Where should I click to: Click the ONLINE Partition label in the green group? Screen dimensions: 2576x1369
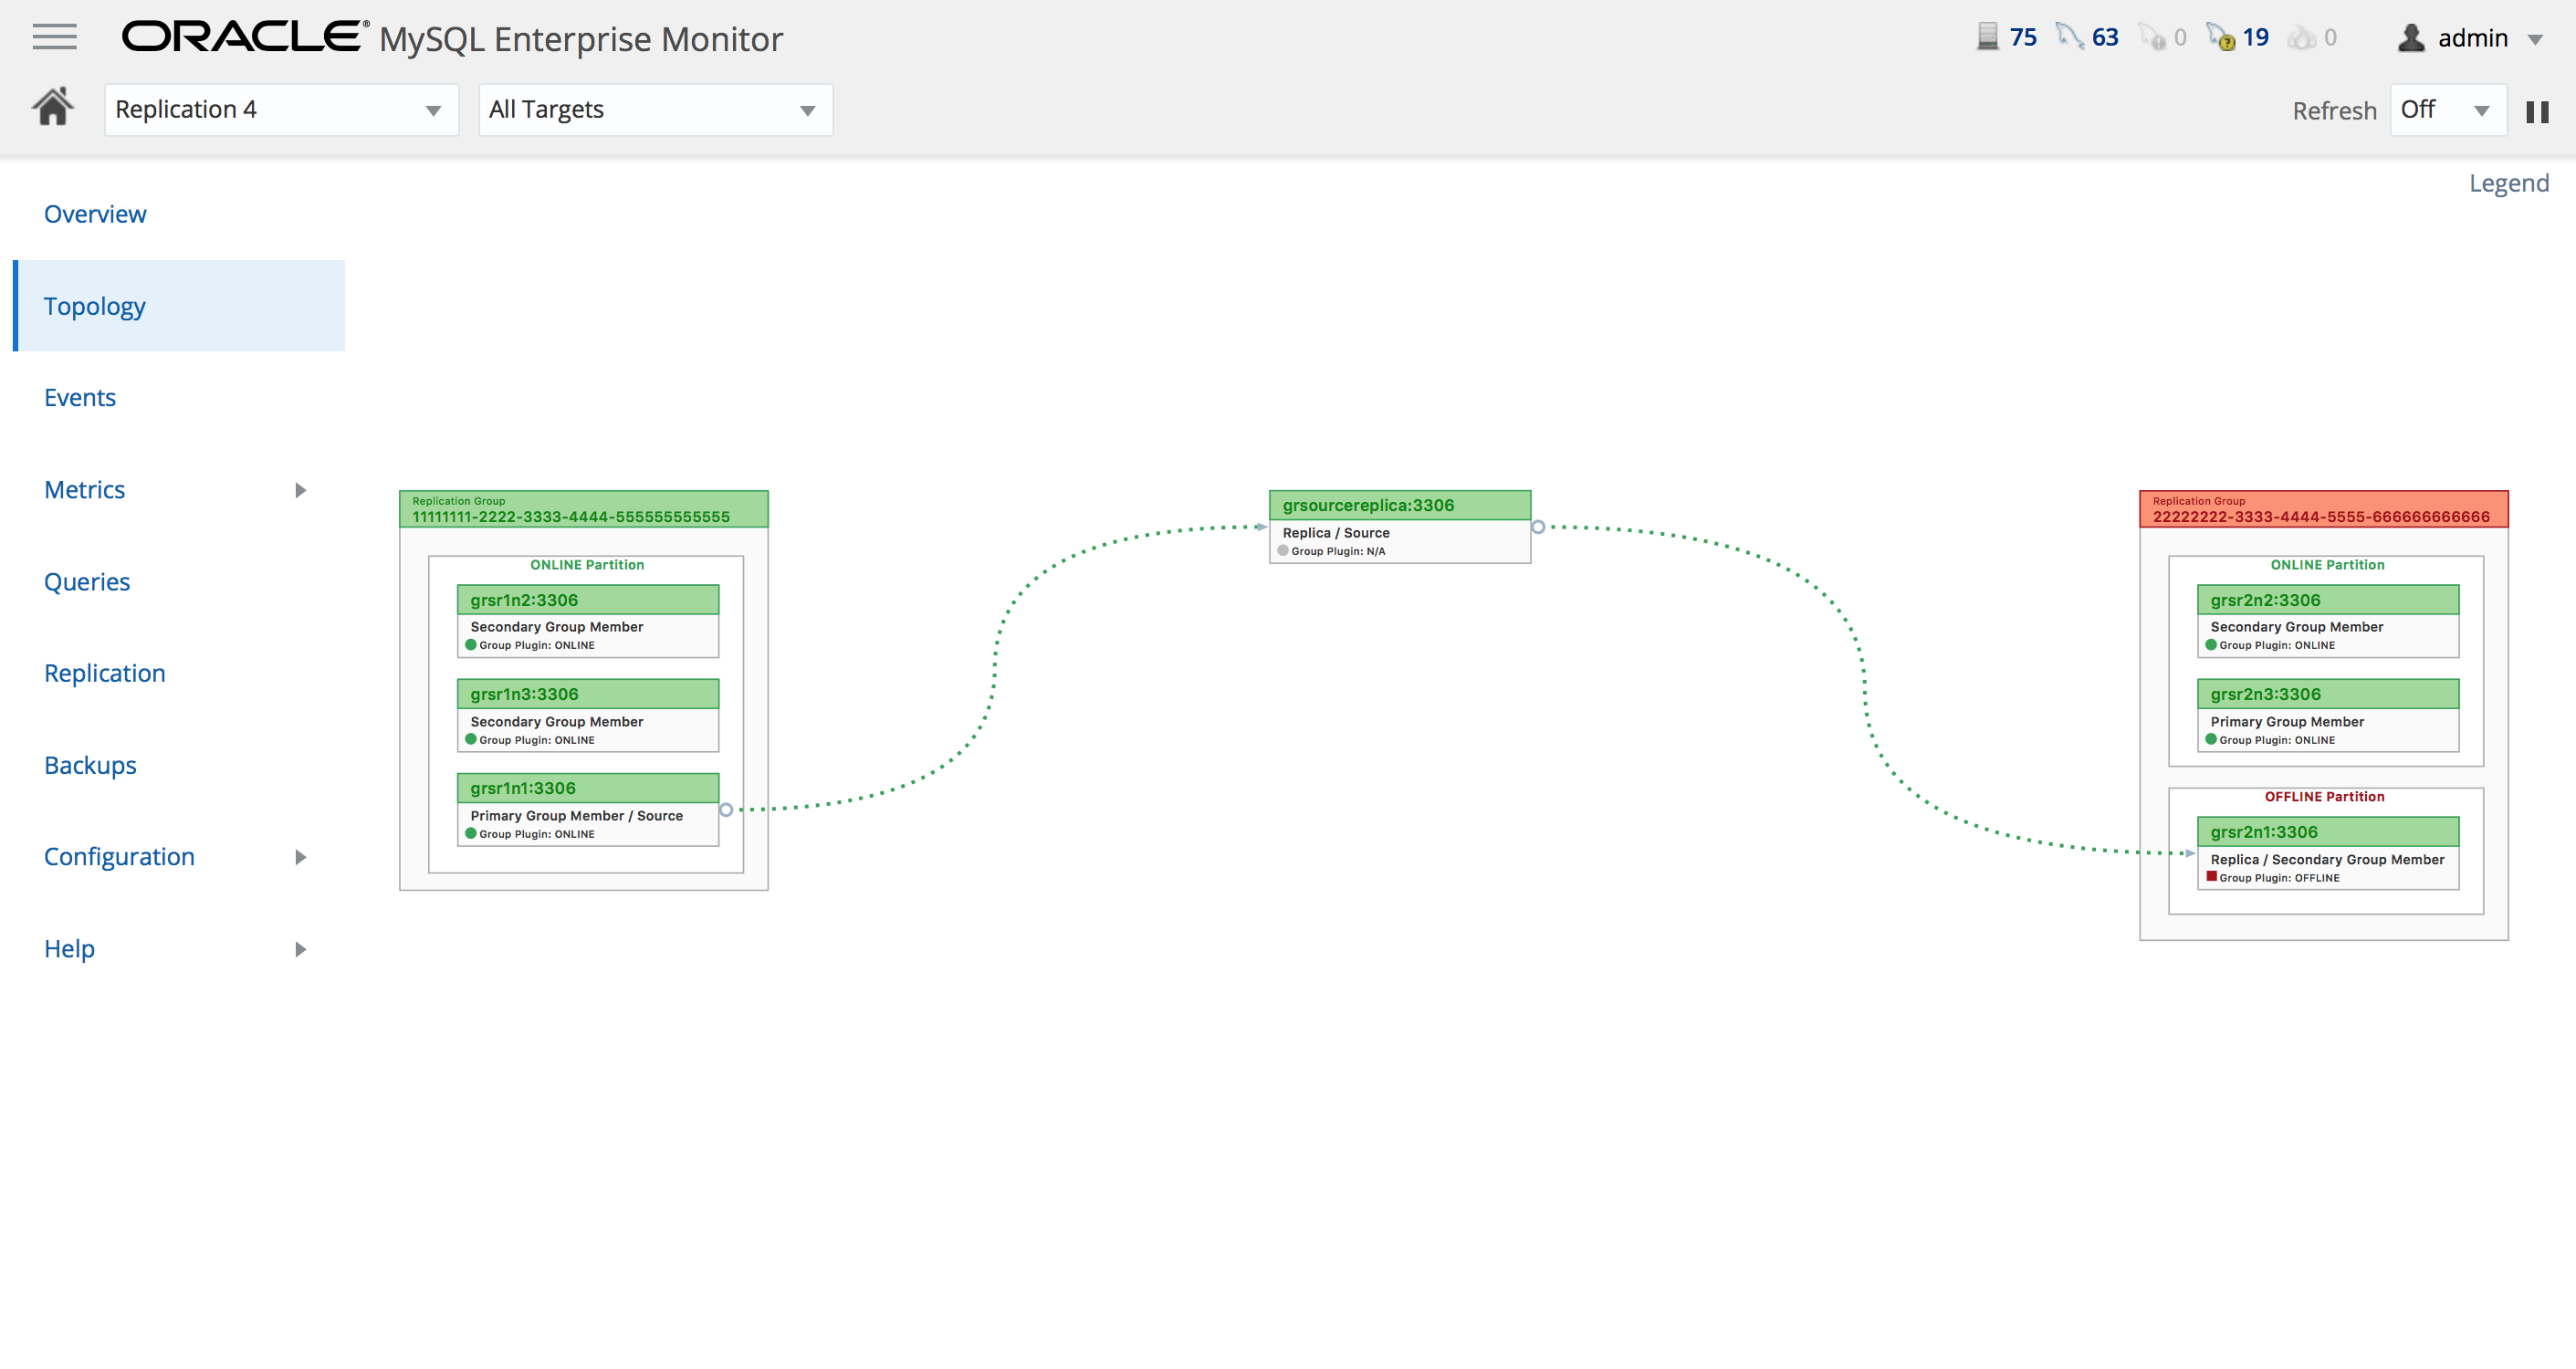coord(587,565)
